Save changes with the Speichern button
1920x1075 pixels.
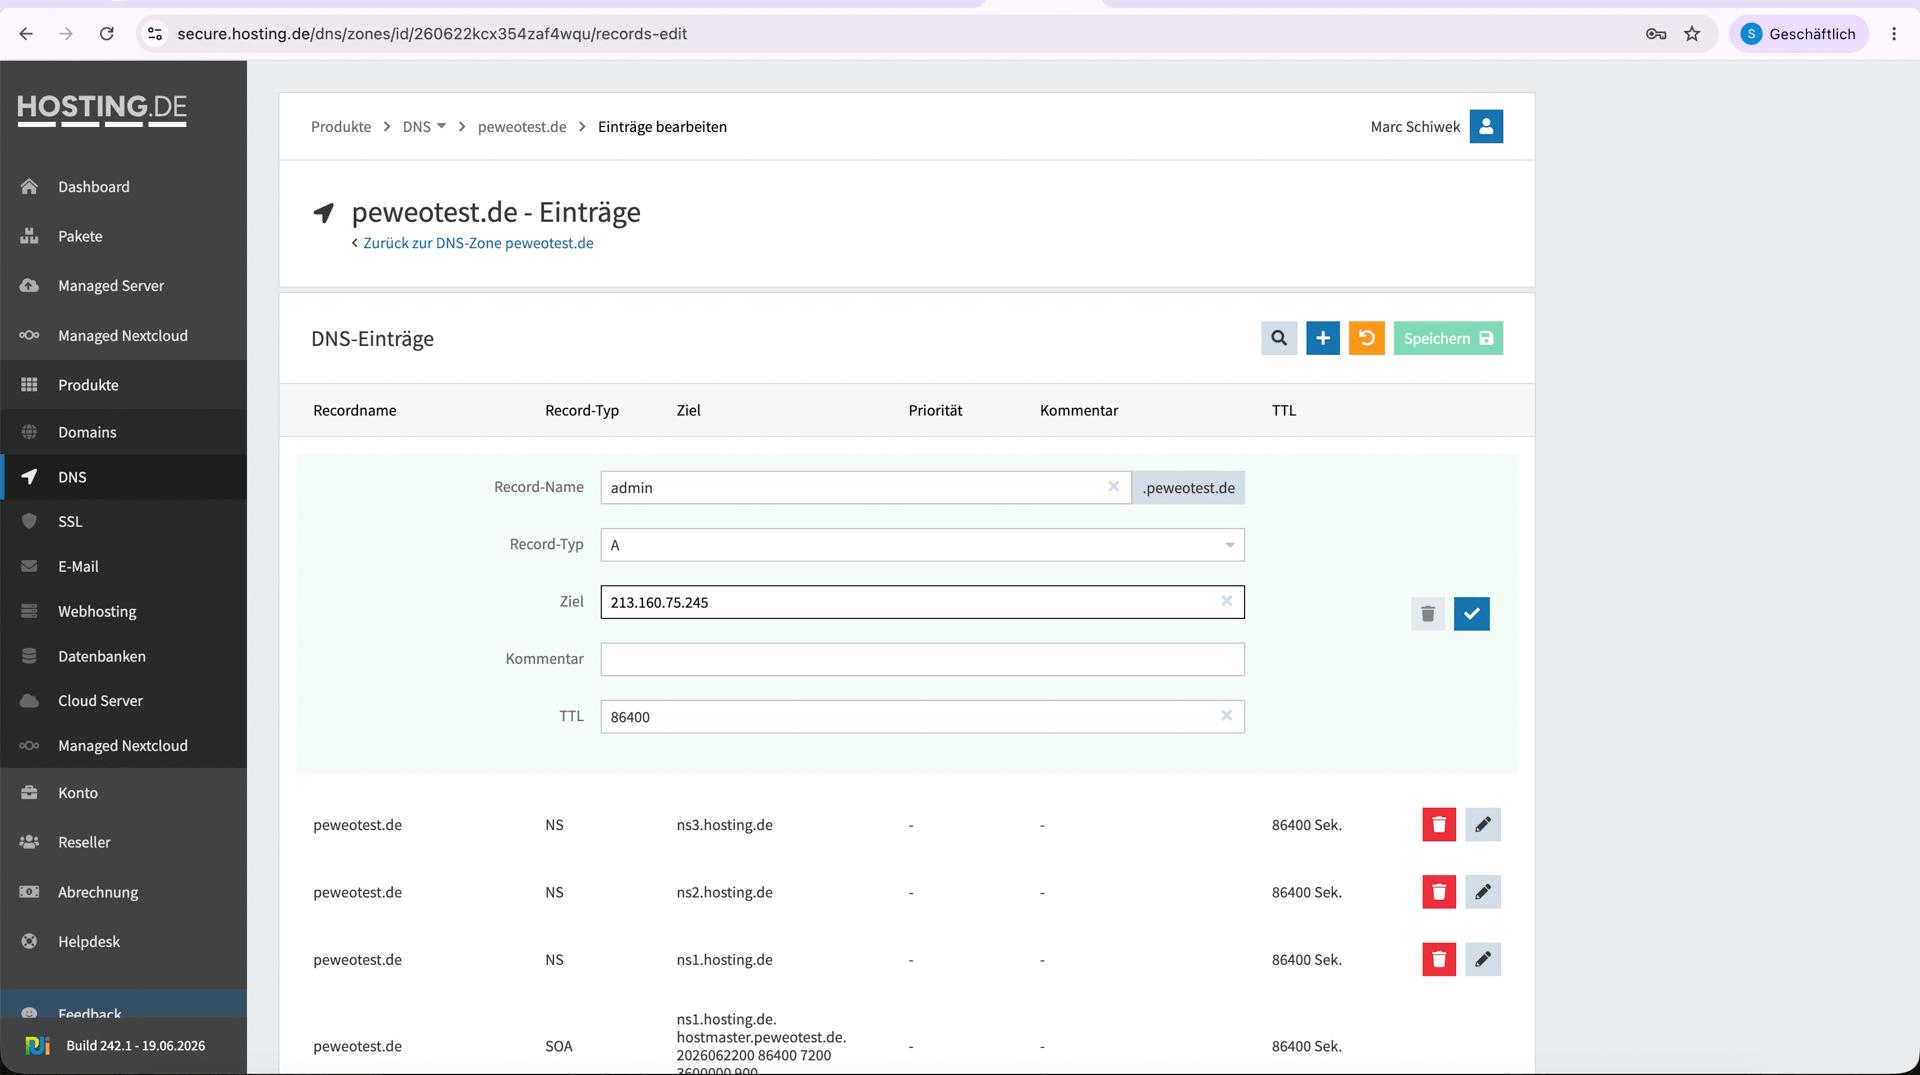tap(1448, 338)
